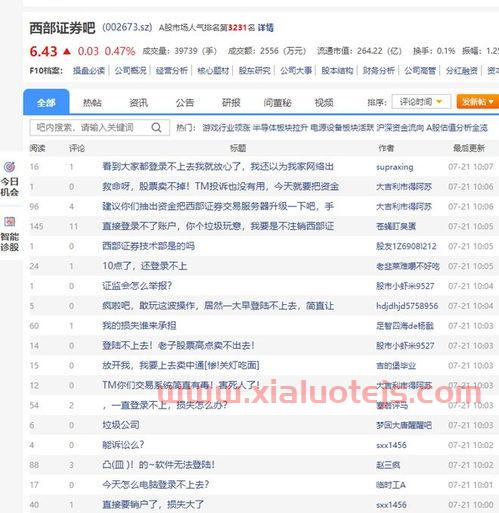Screen dimensions: 499x513
Task: Open author profile 临时工A
Action: [391, 485]
